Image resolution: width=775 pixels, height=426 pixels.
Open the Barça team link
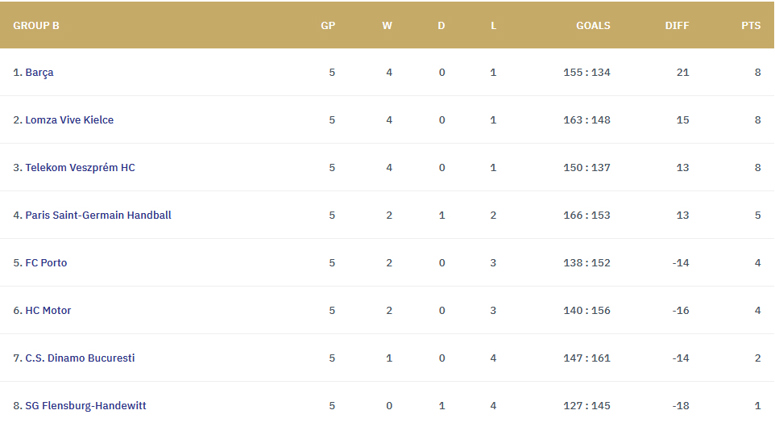click(x=40, y=73)
